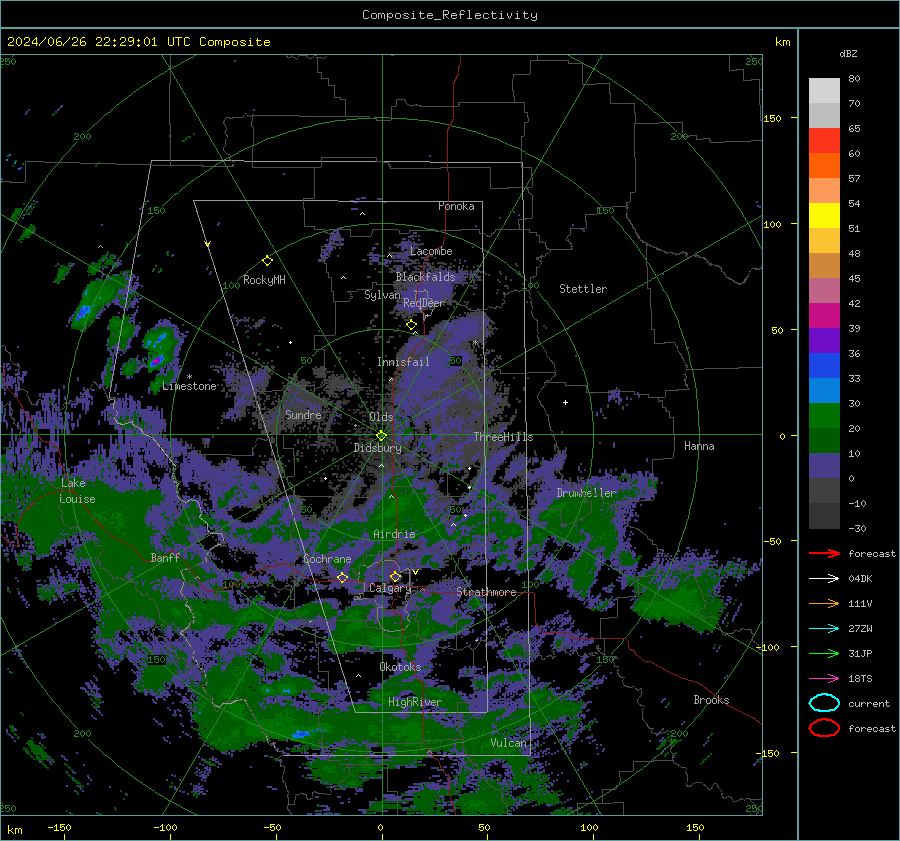The height and width of the screenshot is (841, 900).
Task: Click the yellow diamond marker above Calgary
Action: point(395,576)
